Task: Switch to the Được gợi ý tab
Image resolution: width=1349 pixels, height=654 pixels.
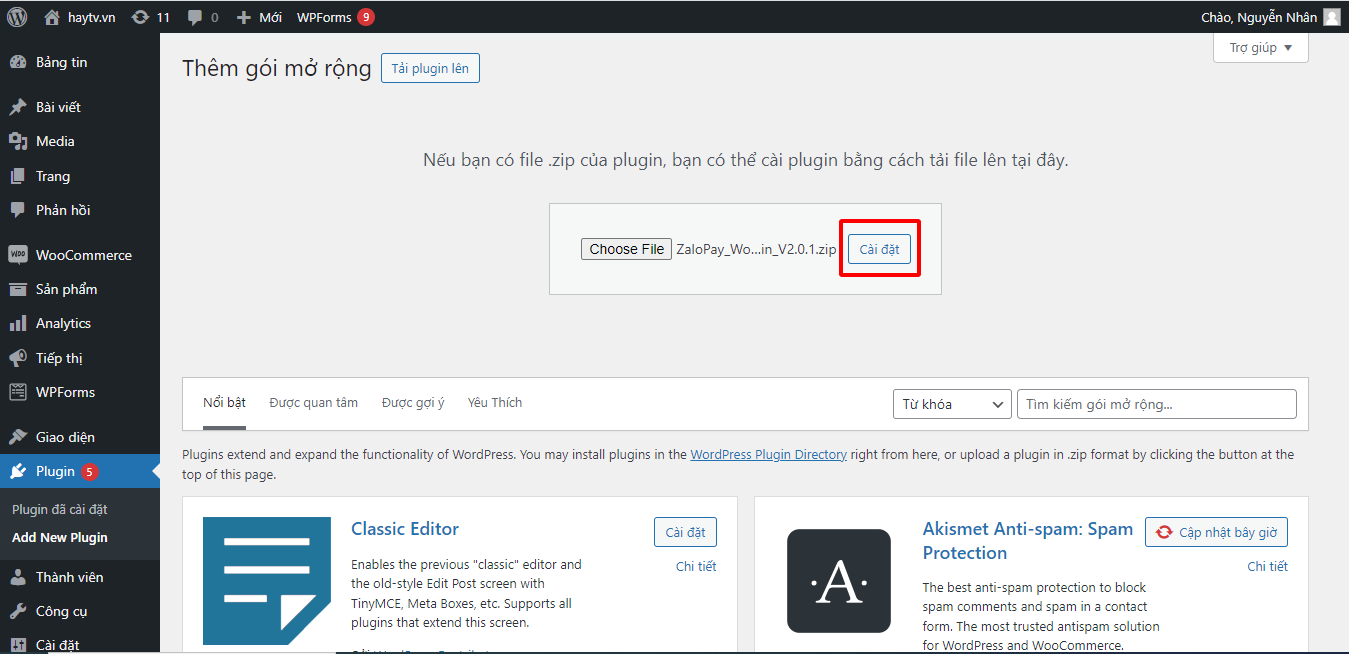Action: point(413,403)
